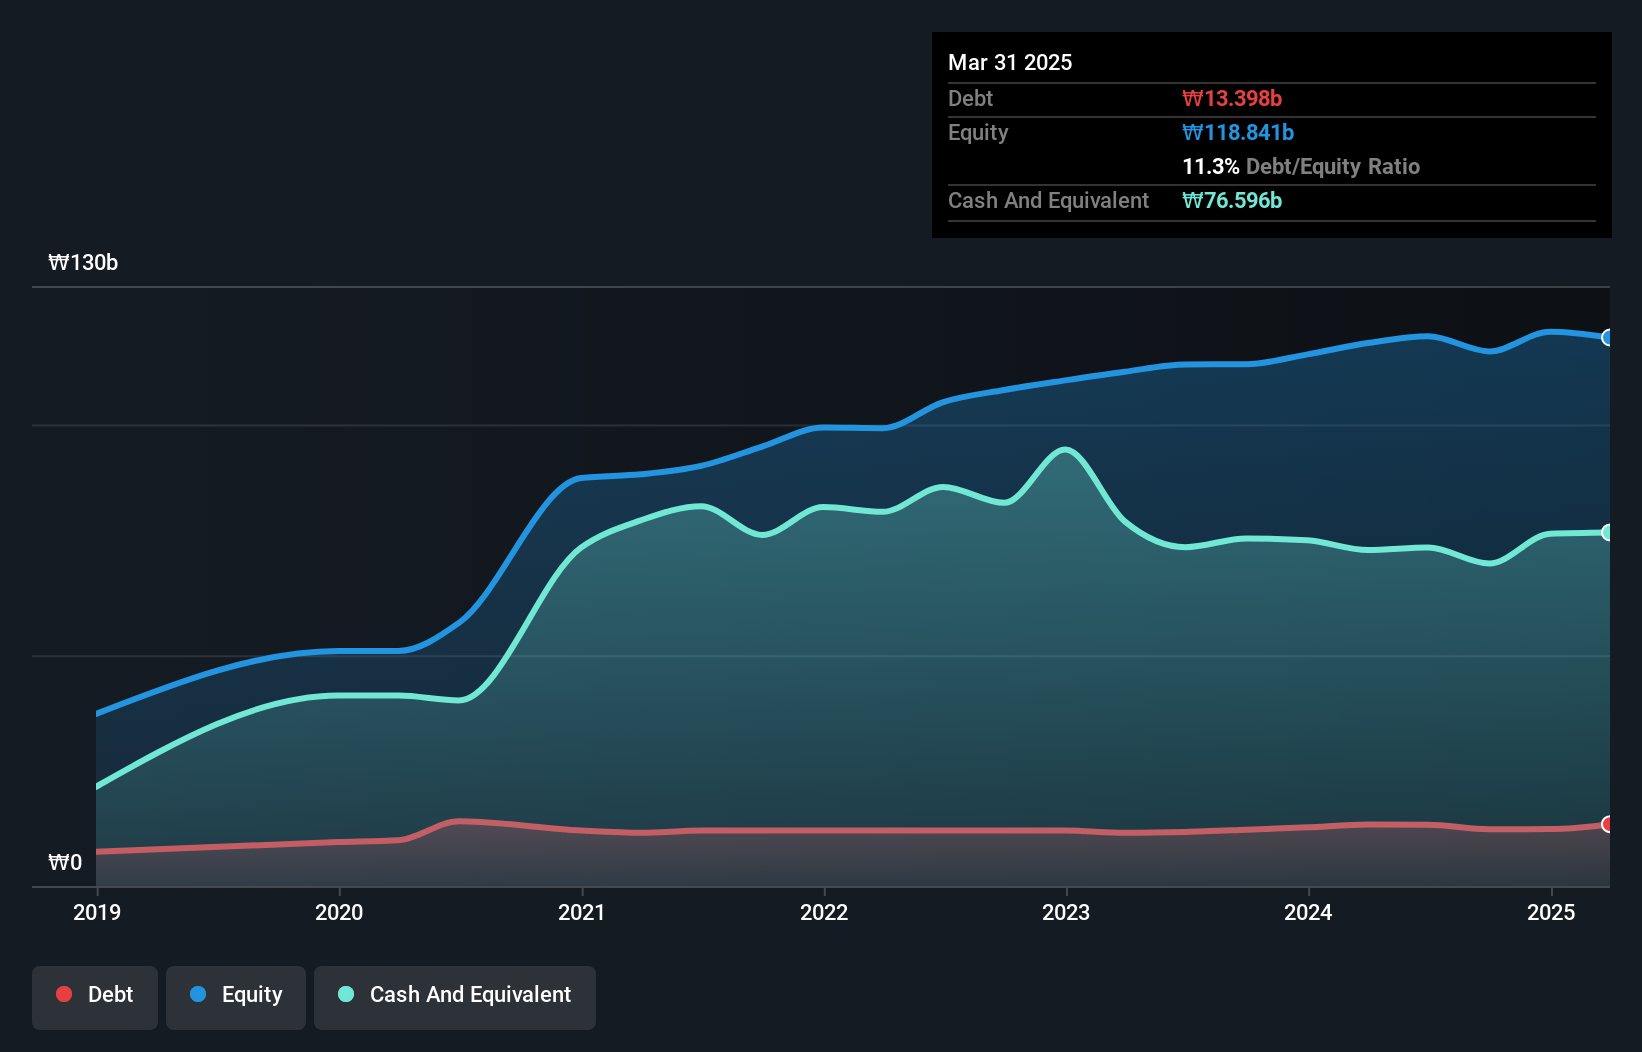Viewport: 1642px width, 1052px height.
Task: Click the red Debt legend dot
Action: [x=64, y=994]
